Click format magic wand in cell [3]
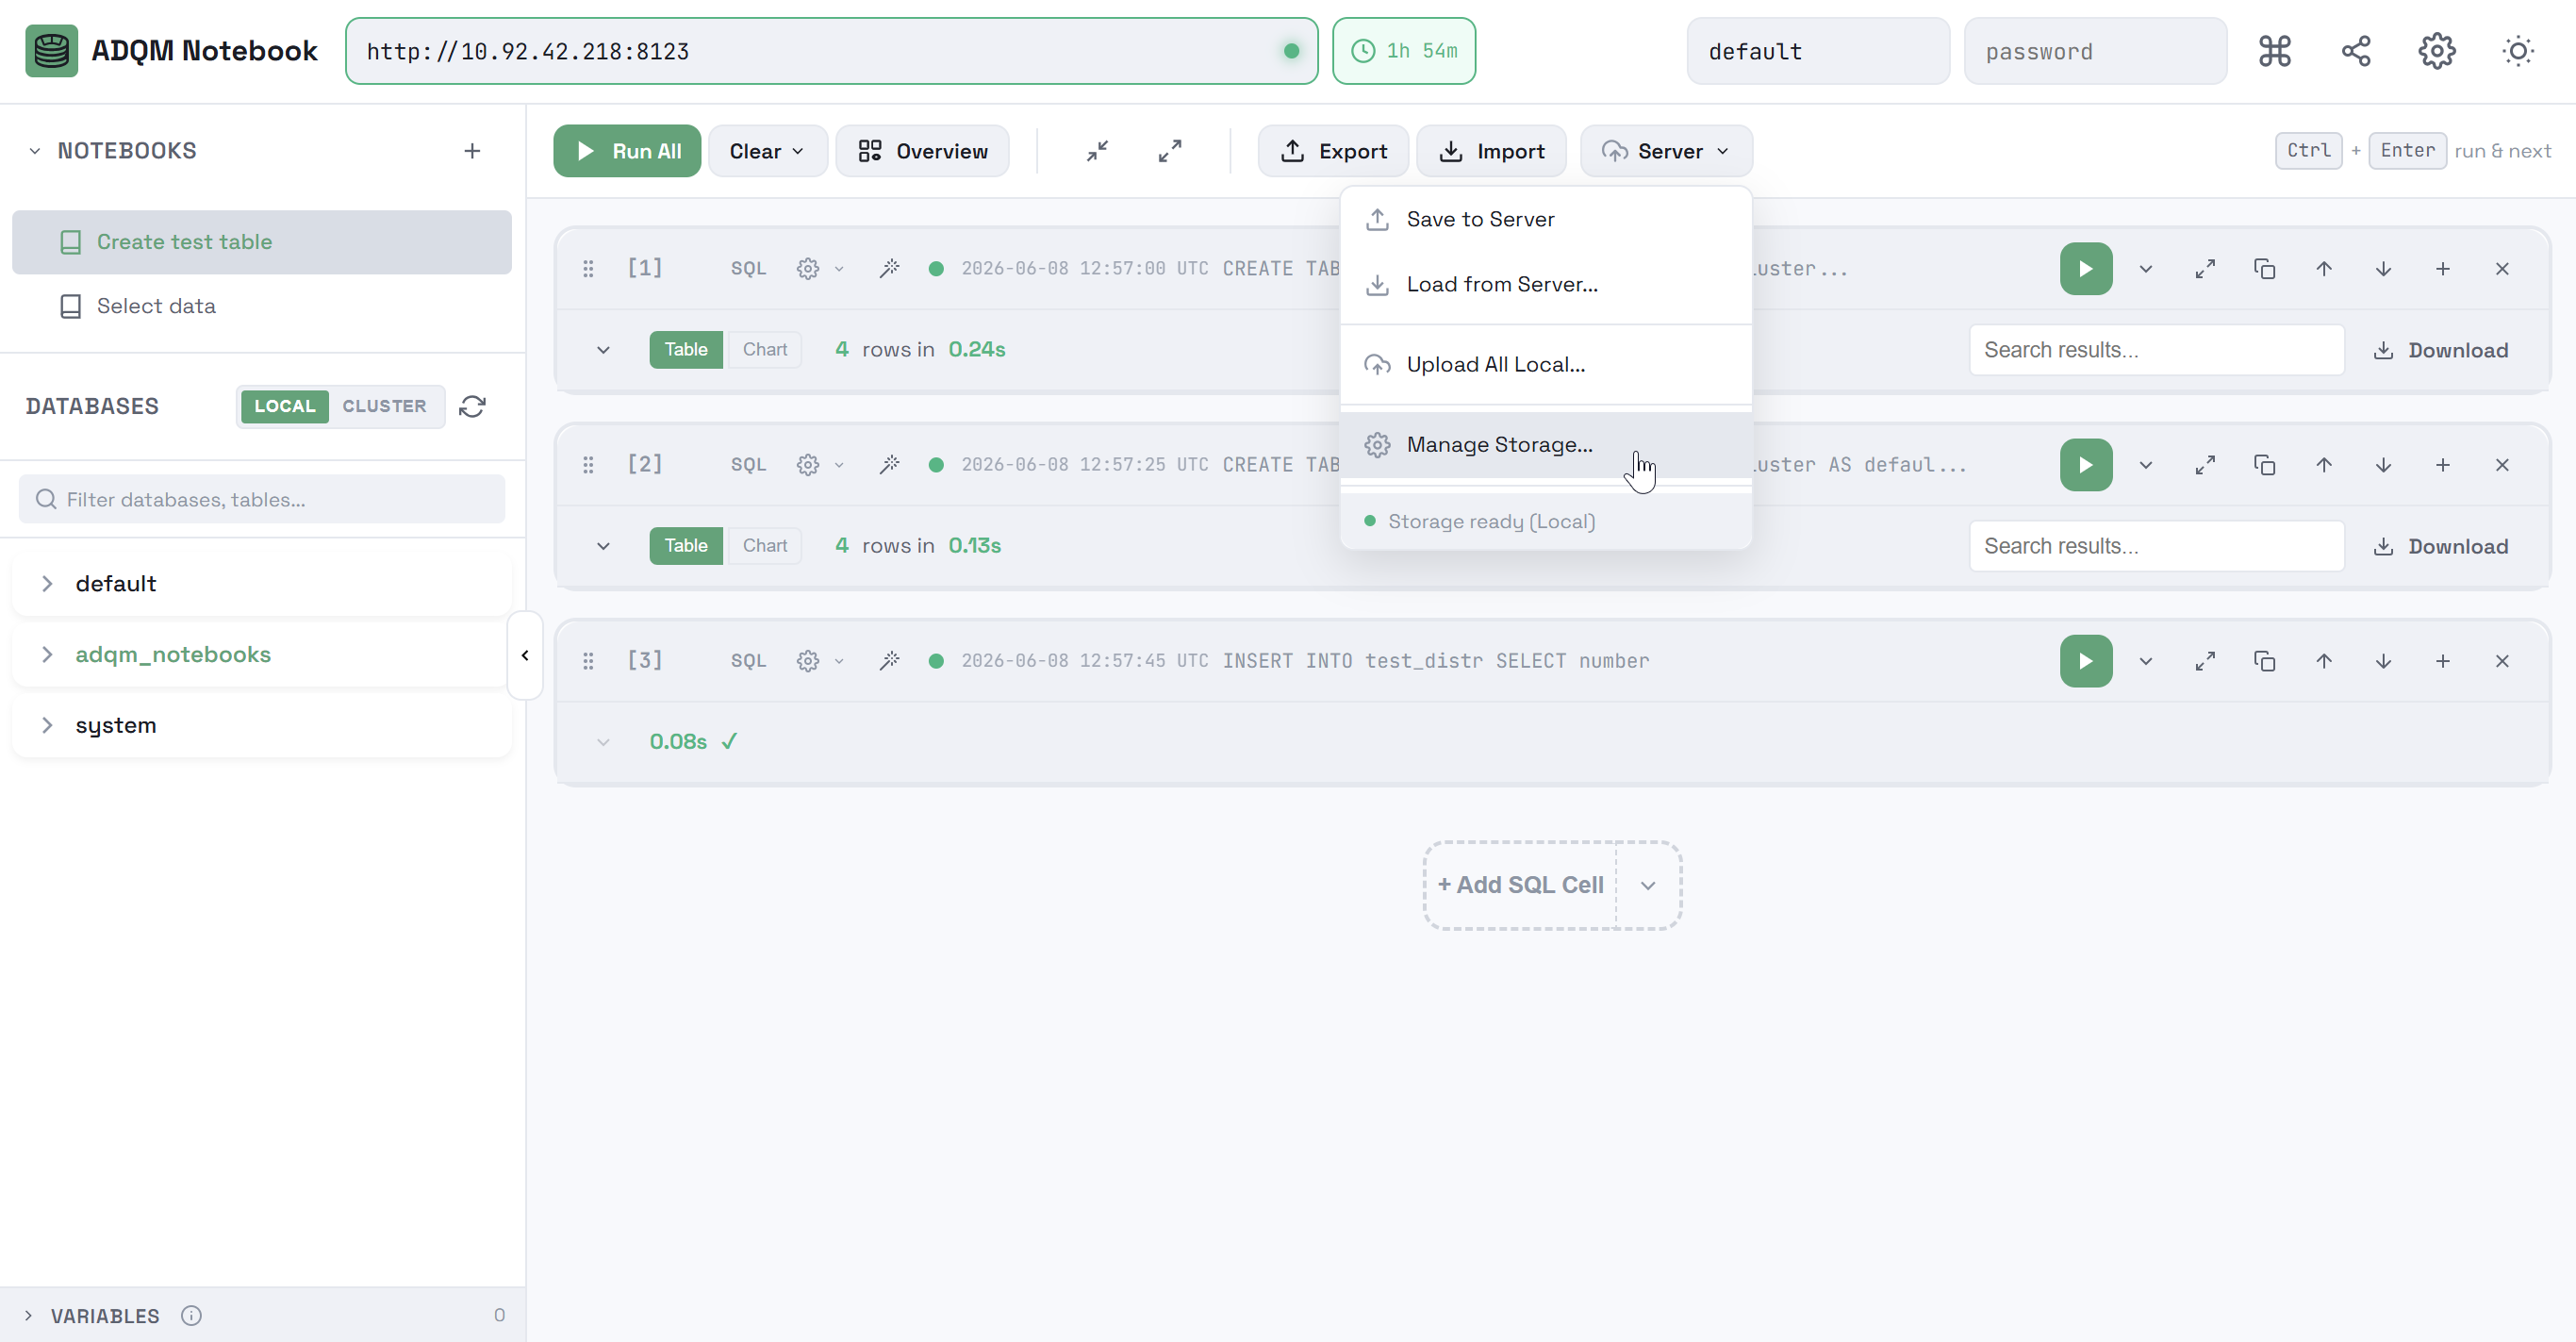 (889, 661)
